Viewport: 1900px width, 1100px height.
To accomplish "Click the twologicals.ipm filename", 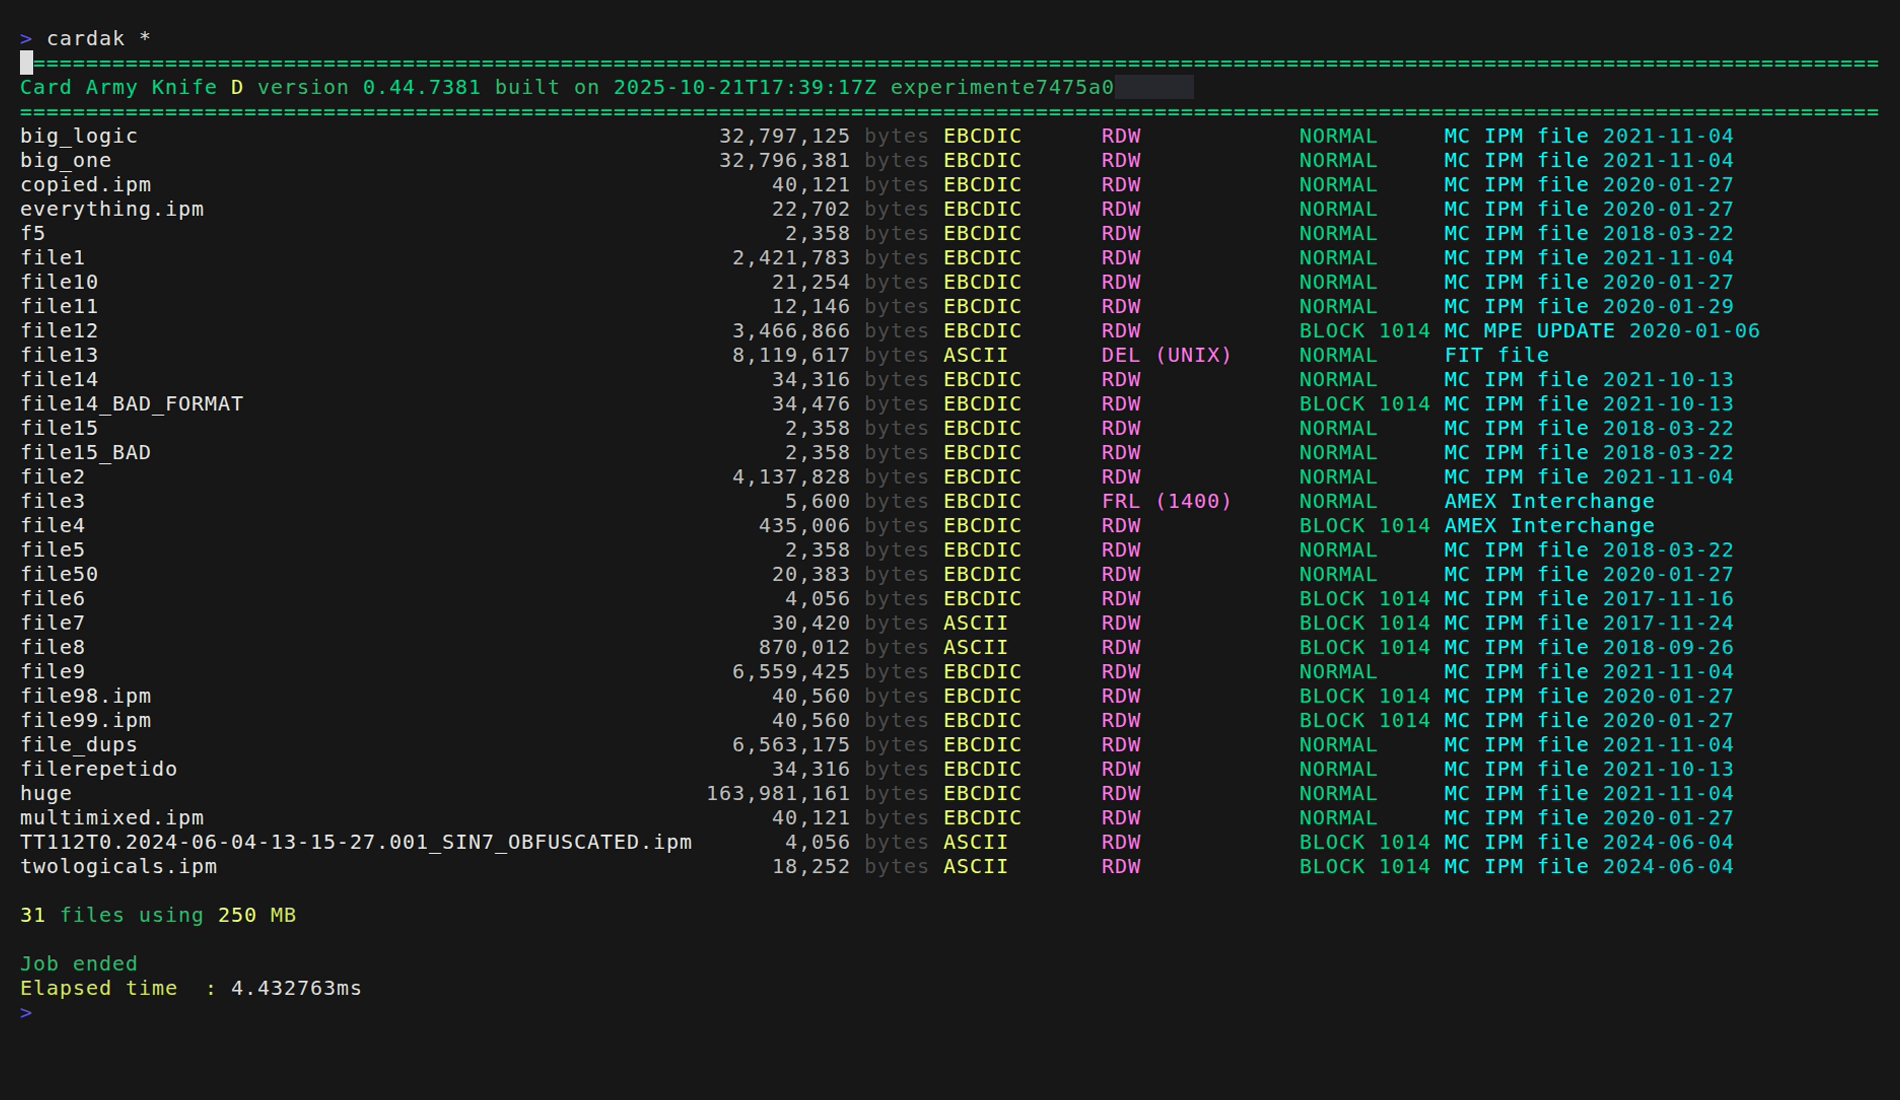I will pyautogui.click(x=118, y=866).
